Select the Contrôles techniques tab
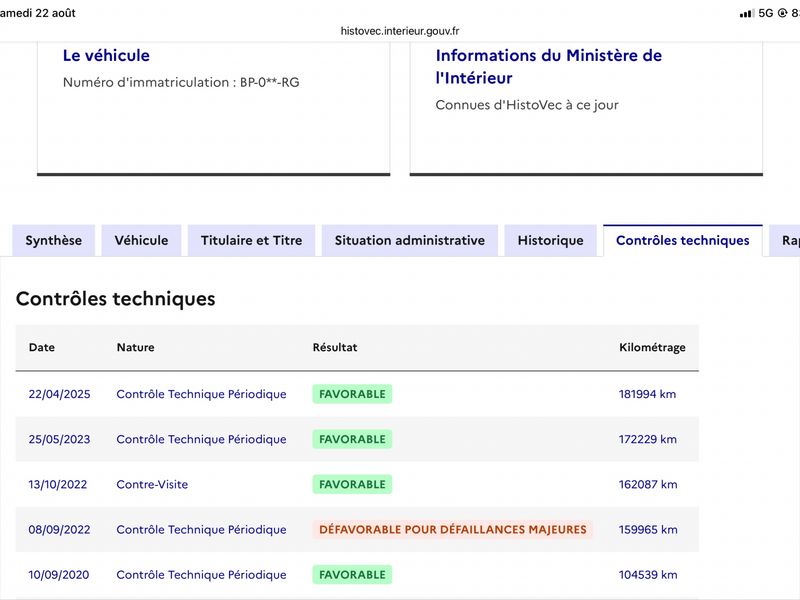Viewport: 800px width, 600px height. (x=683, y=240)
